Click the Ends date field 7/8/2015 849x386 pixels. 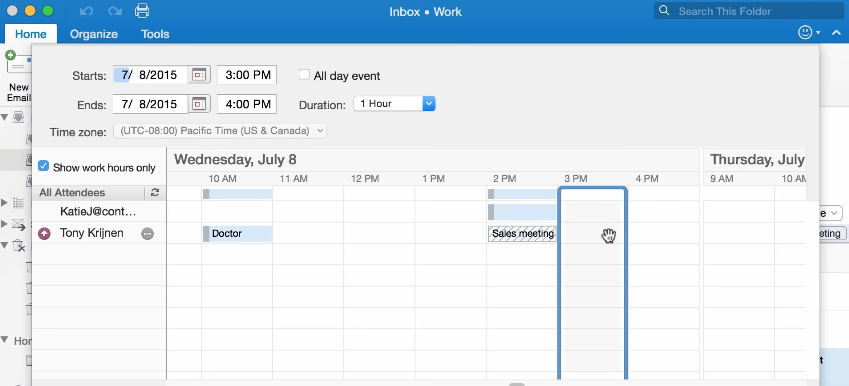tap(151, 104)
